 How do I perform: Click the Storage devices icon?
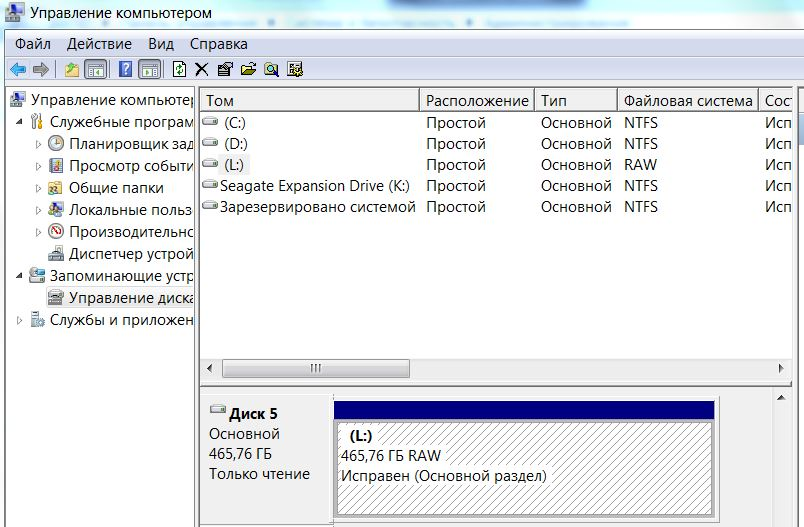36,276
